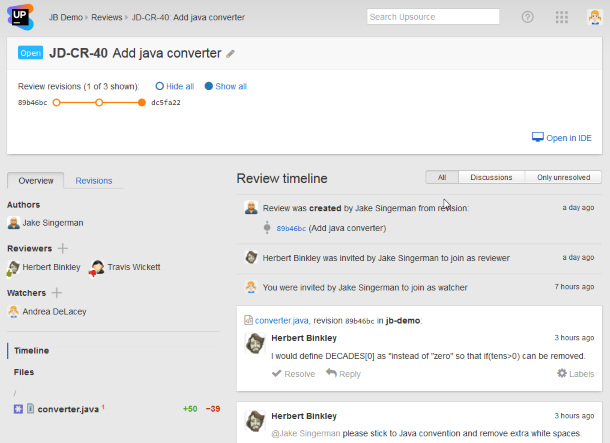This screenshot has height=443, width=610.
Task: Toggle first revision marker 89b46bc
Action: [x=56, y=103]
